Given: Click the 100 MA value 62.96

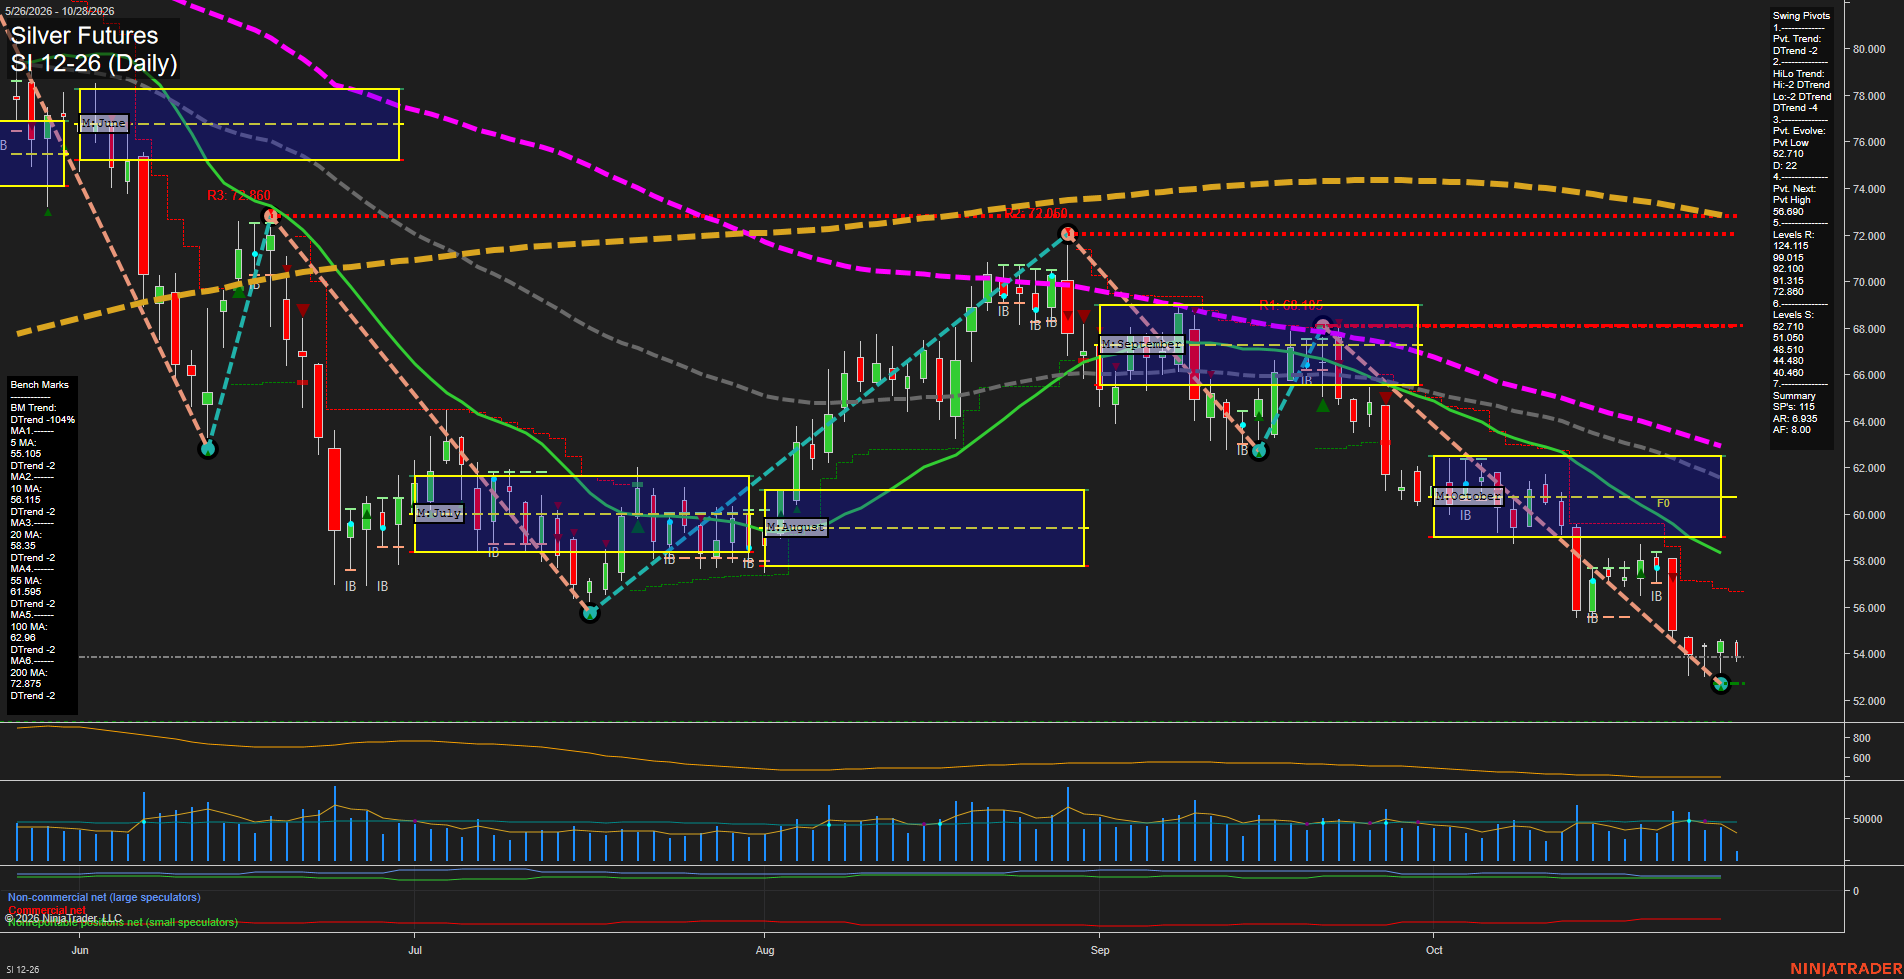Looking at the screenshot, I should tap(23, 638).
